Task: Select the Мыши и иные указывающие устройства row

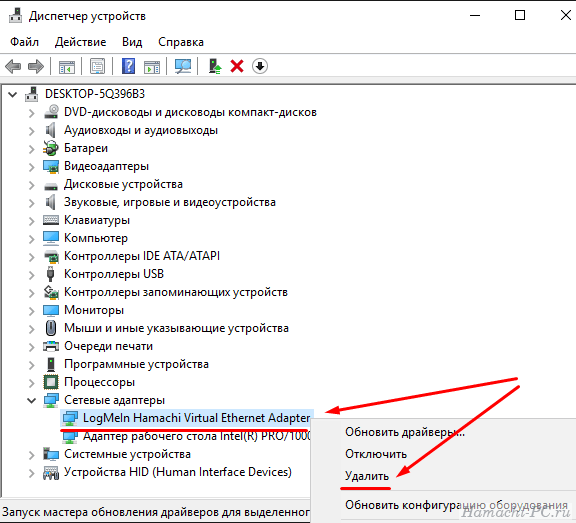Action: pos(176,328)
